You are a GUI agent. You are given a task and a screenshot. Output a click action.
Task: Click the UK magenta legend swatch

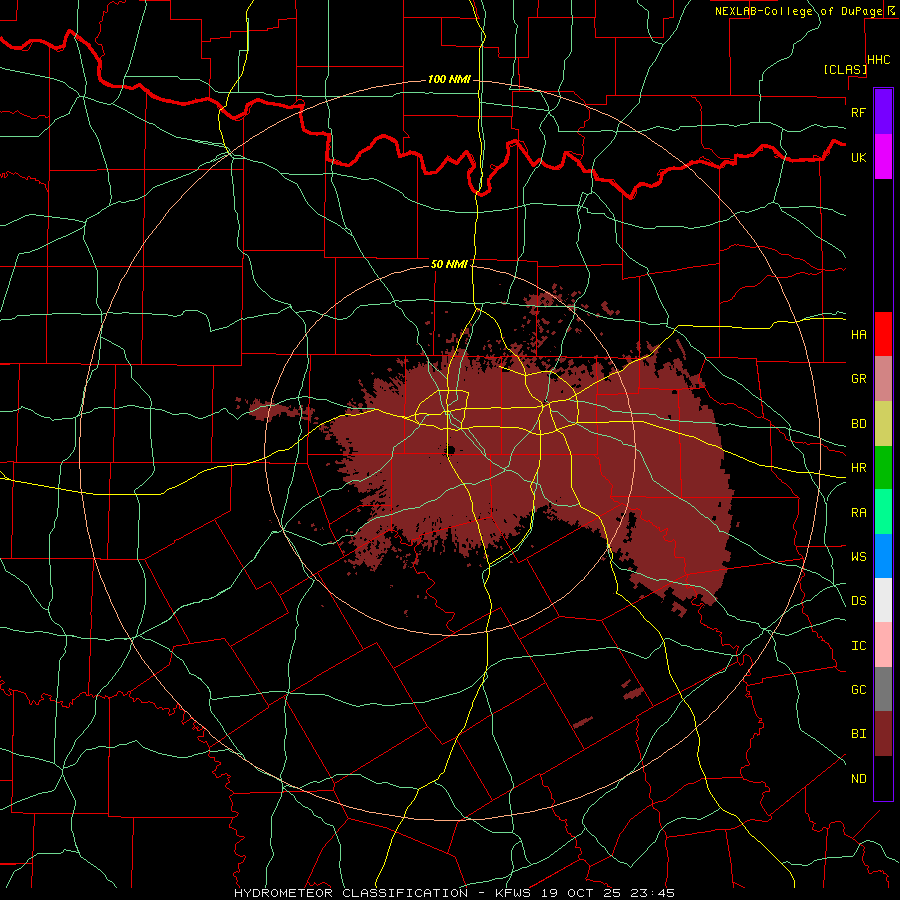[883, 157]
